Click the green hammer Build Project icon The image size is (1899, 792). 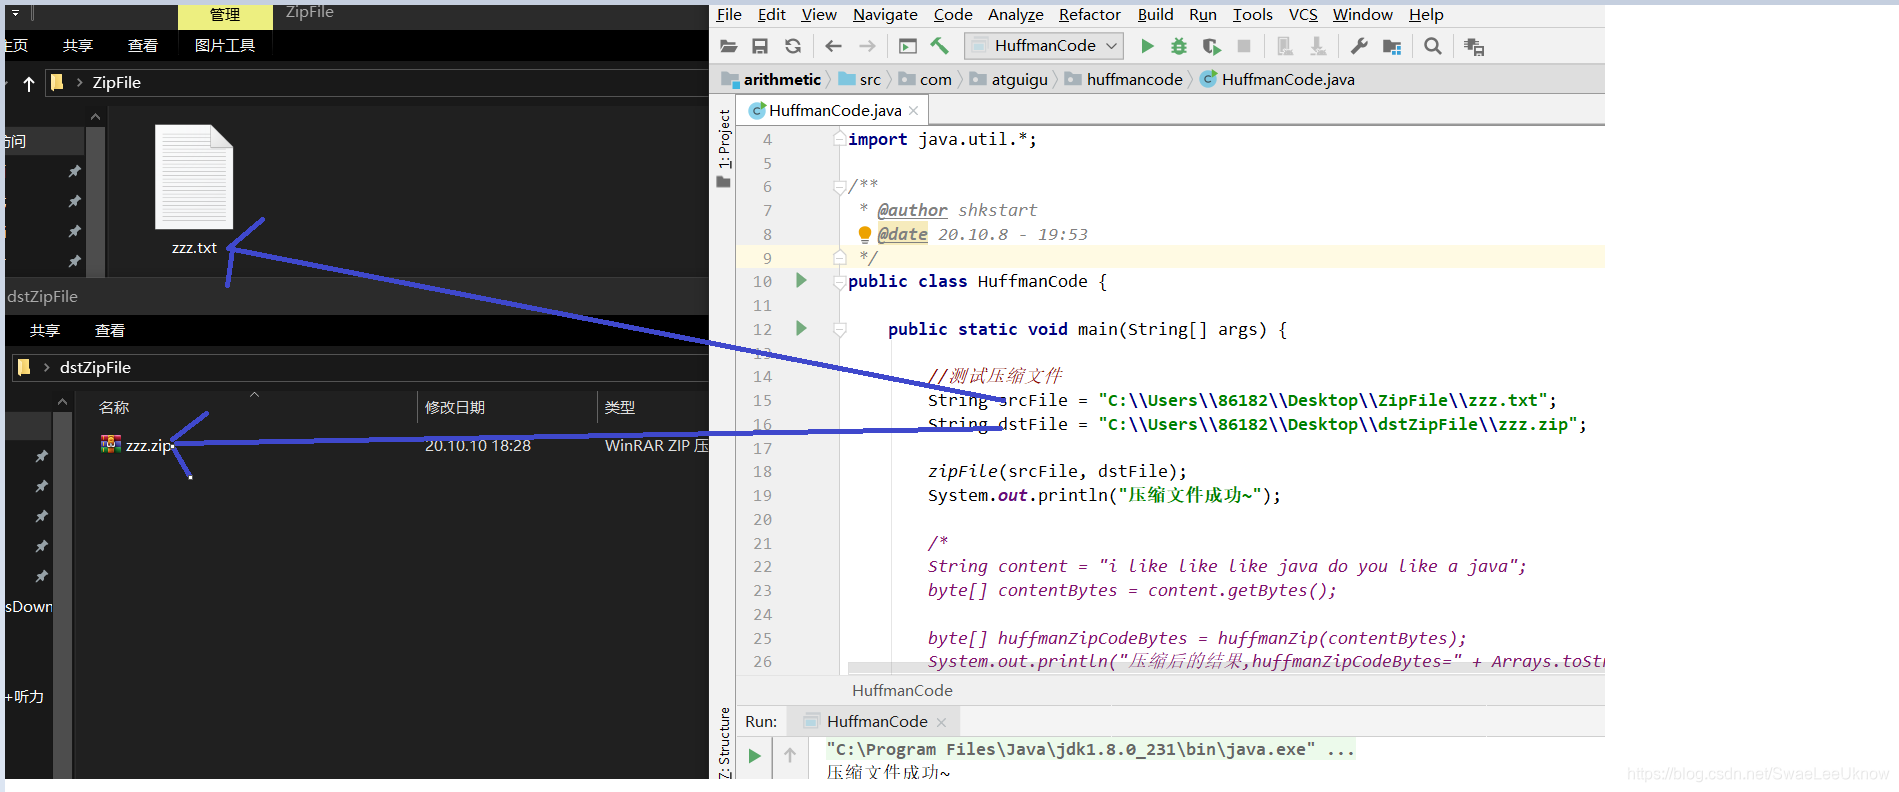[x=939, y=46]
